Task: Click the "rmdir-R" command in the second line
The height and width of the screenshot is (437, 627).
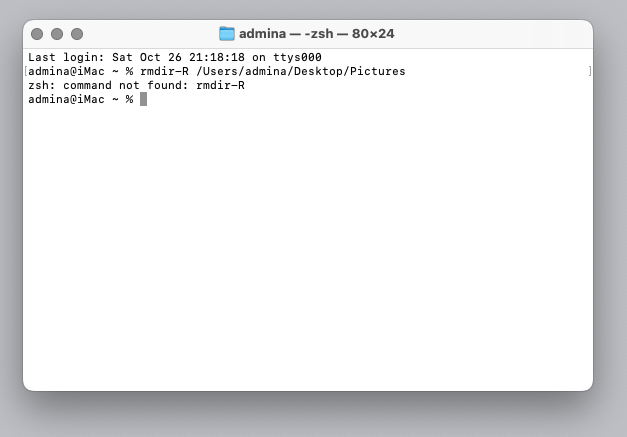Action: [165, 72]
